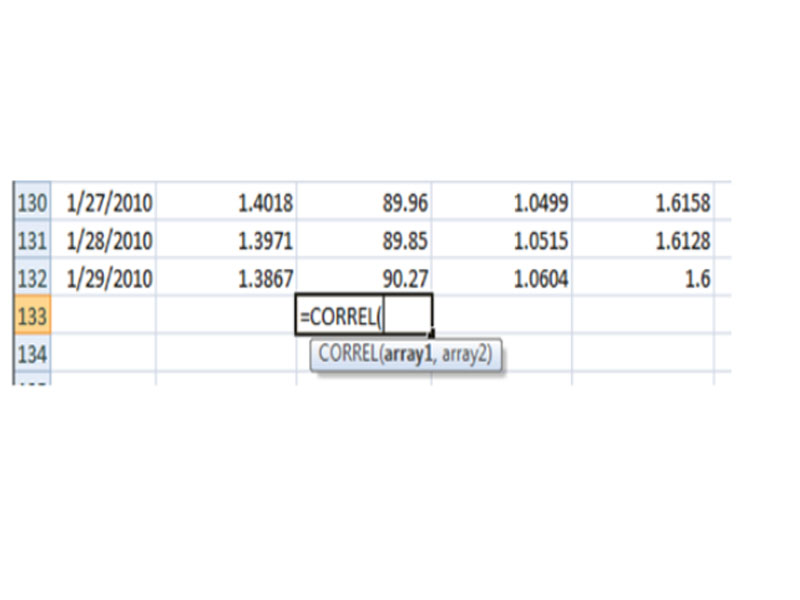Select cell with value 1.6128
800x600 pixels.
point(643,239)
